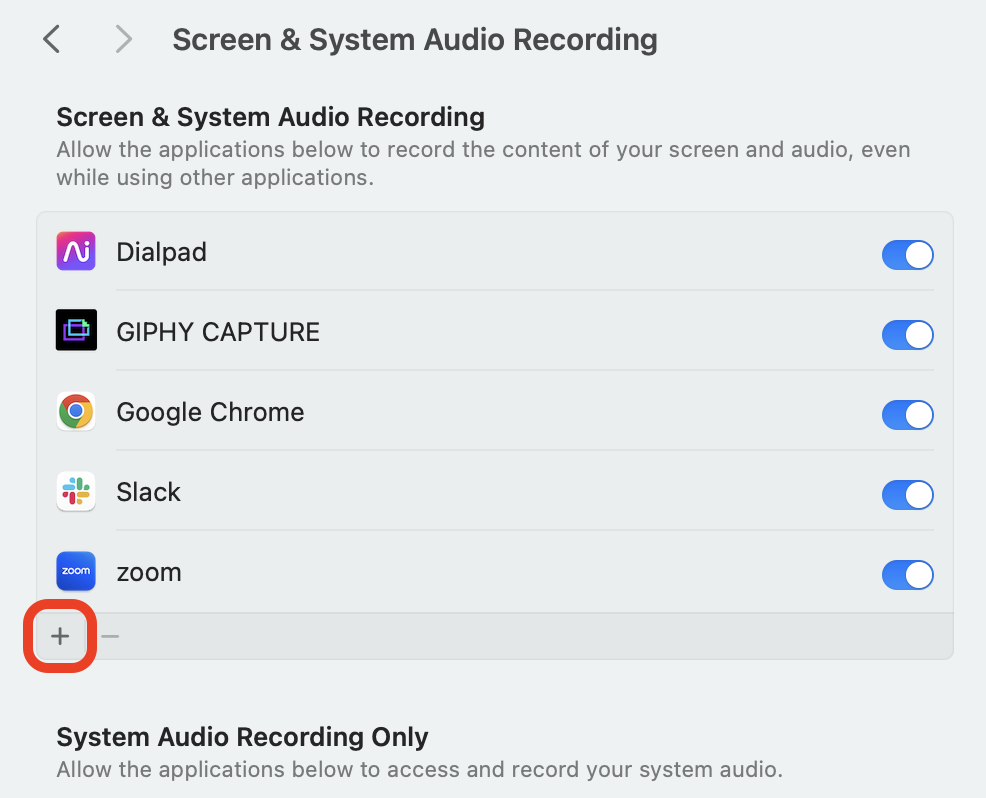
Task: Toggle Google Chrome screen recording switch
Action: pyautogui.click(x=907, y=415)
